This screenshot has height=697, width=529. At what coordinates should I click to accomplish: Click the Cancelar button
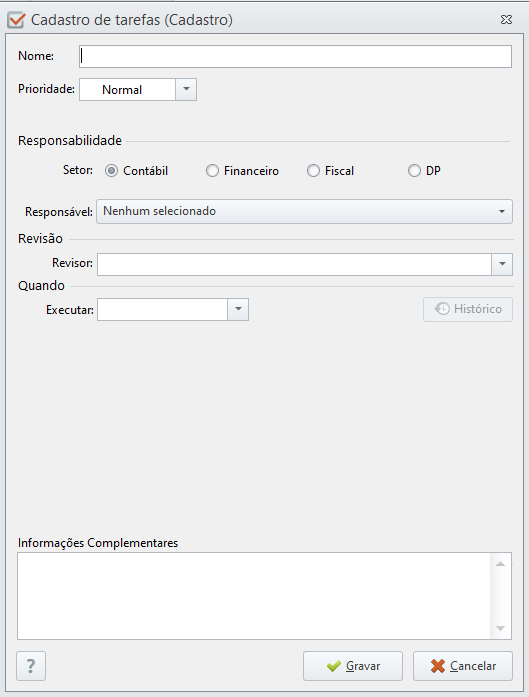(463, 666)
